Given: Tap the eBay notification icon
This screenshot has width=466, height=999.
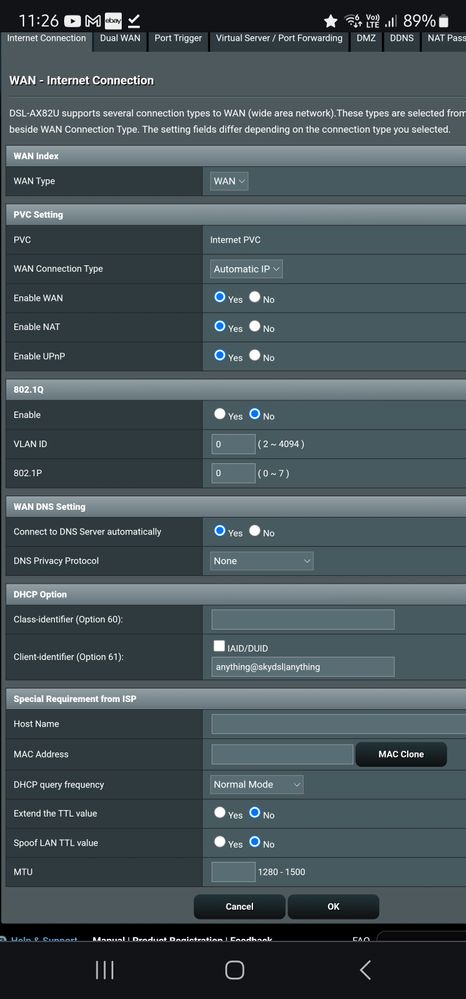Looking at the screenshot, I should tap(113, 21).
